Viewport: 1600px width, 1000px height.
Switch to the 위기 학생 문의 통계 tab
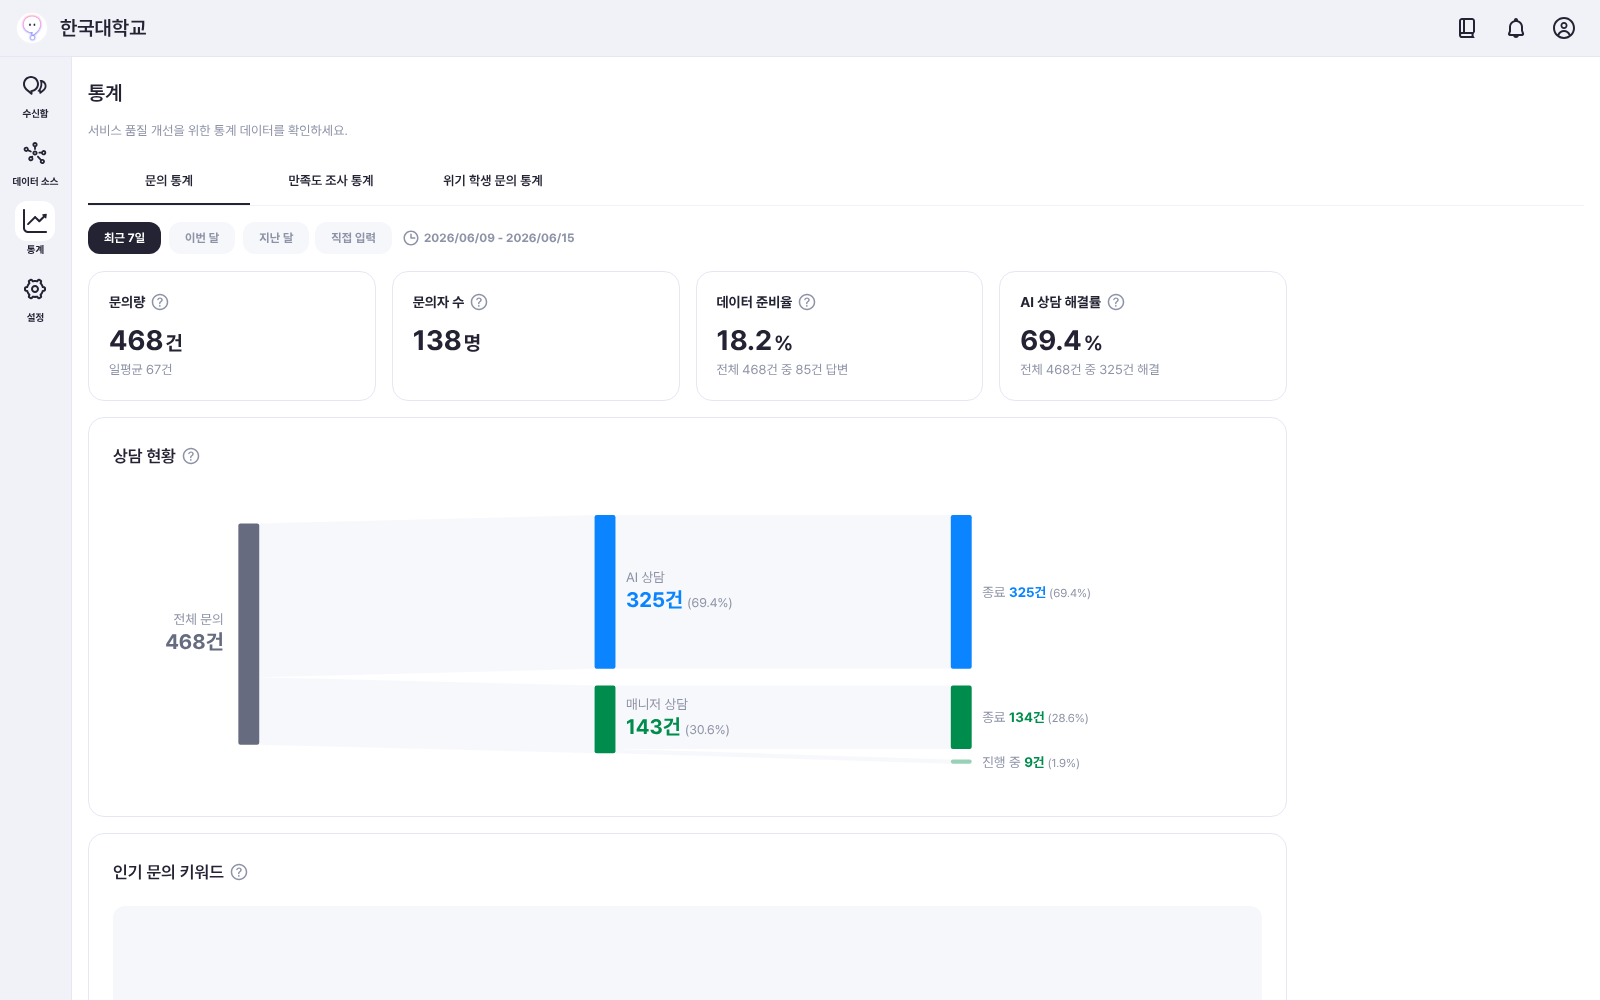pos(493,181)
